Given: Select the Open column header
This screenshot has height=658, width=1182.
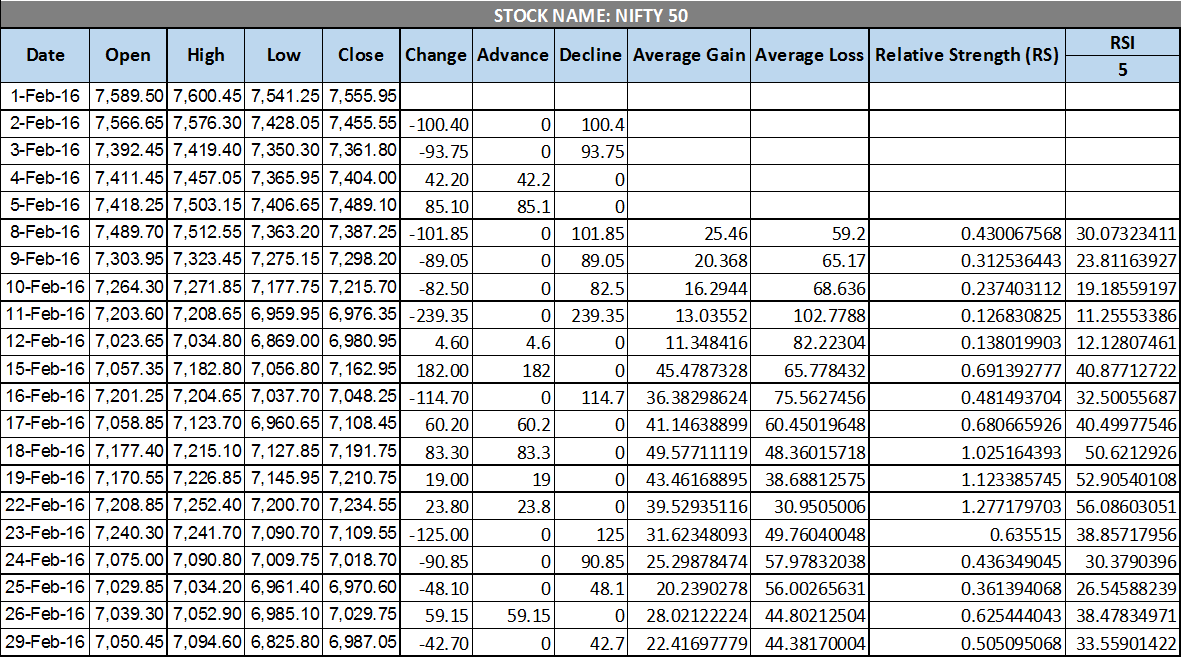Looking at the screenshot, I should coord(128,55).
